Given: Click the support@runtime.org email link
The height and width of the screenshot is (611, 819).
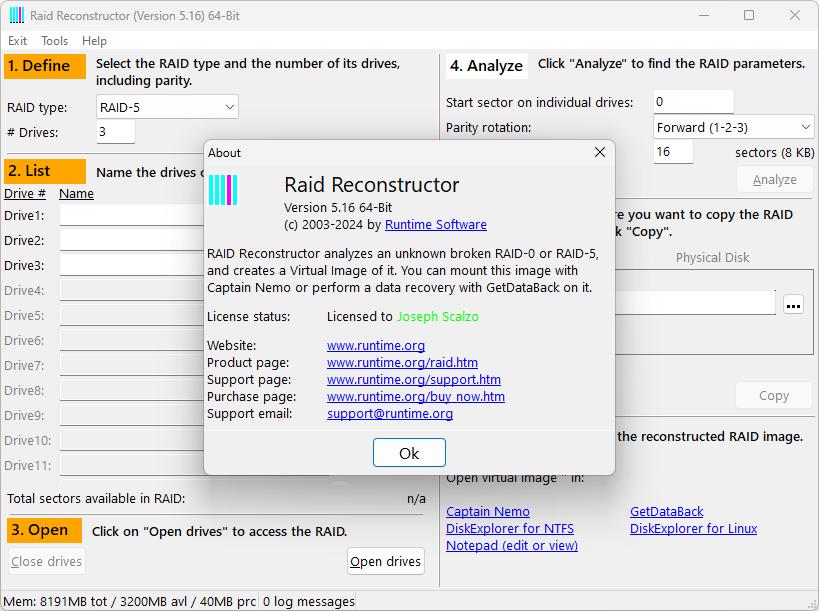Looking at the screenshot, I should [x=390, y=414].
